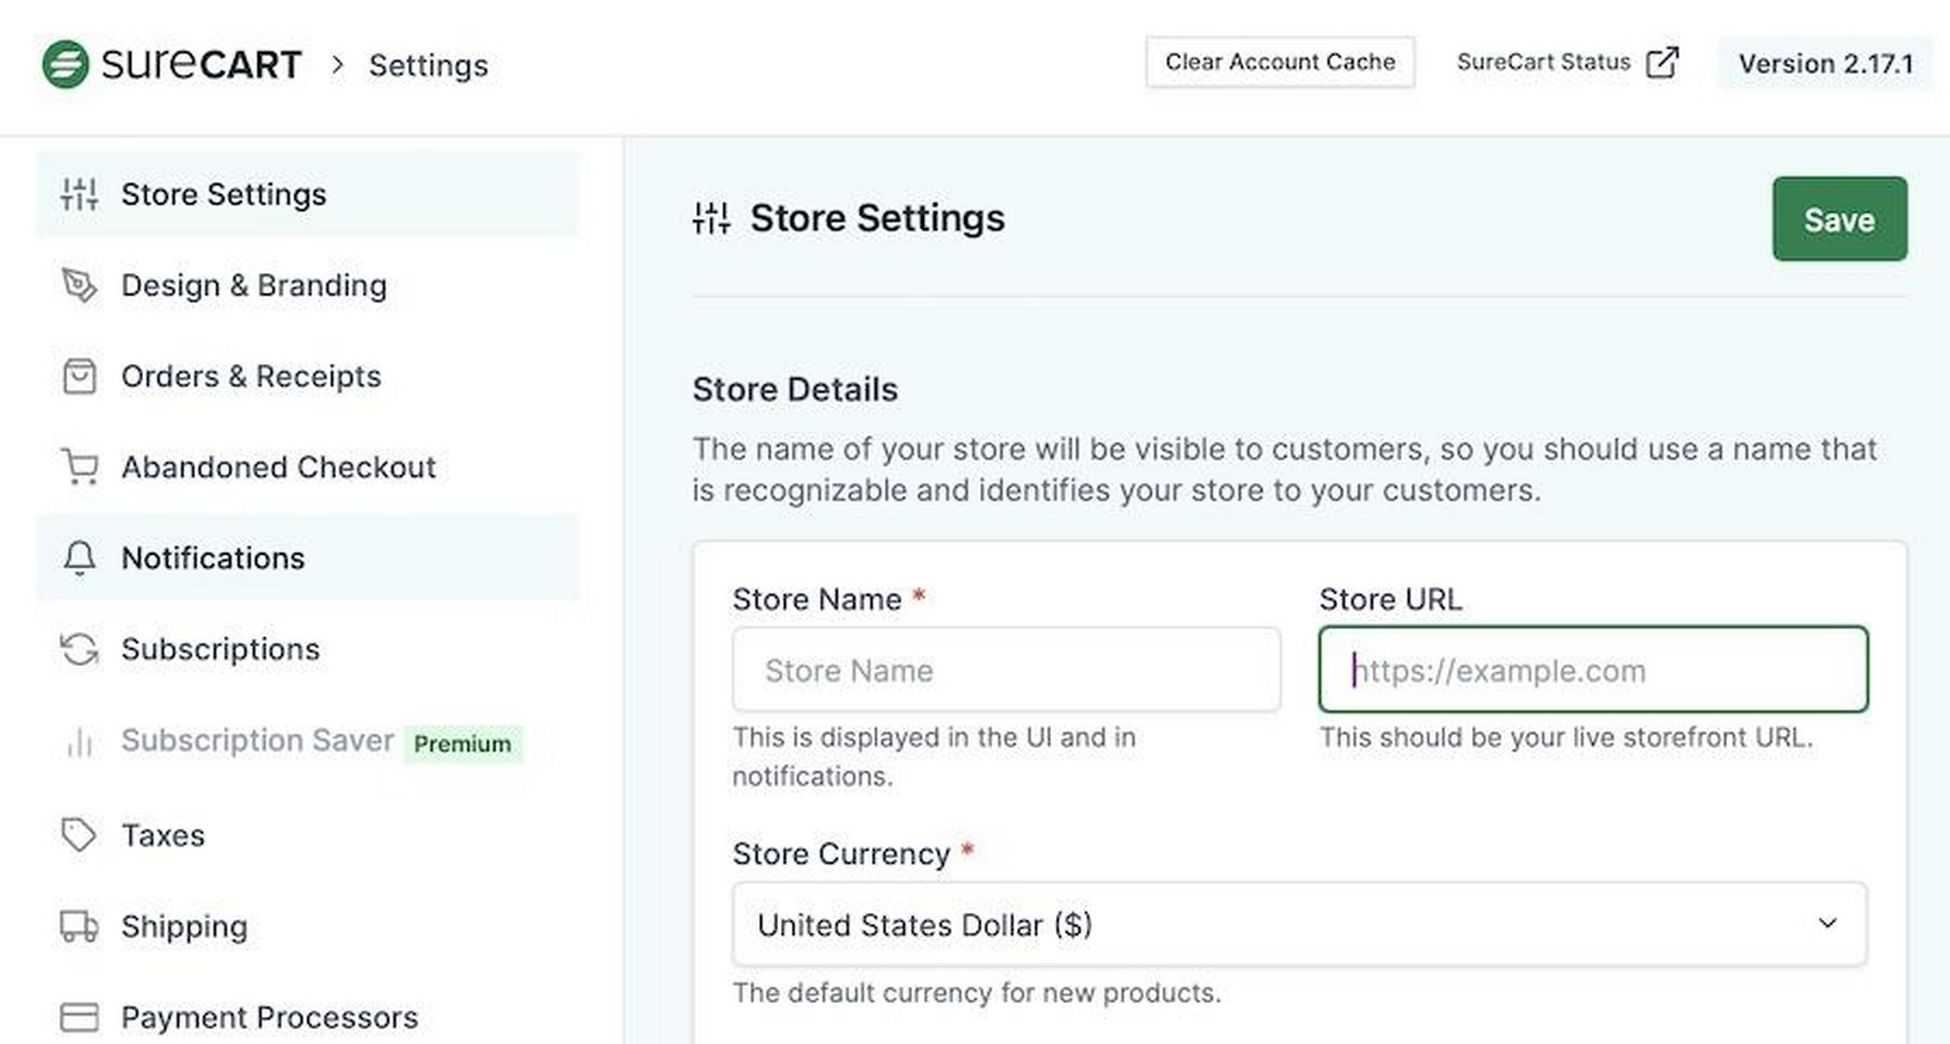Click the Settings breadcrumb
Image resolution: width=1950 pixels, height=1044 pixels.
(428, 65)
